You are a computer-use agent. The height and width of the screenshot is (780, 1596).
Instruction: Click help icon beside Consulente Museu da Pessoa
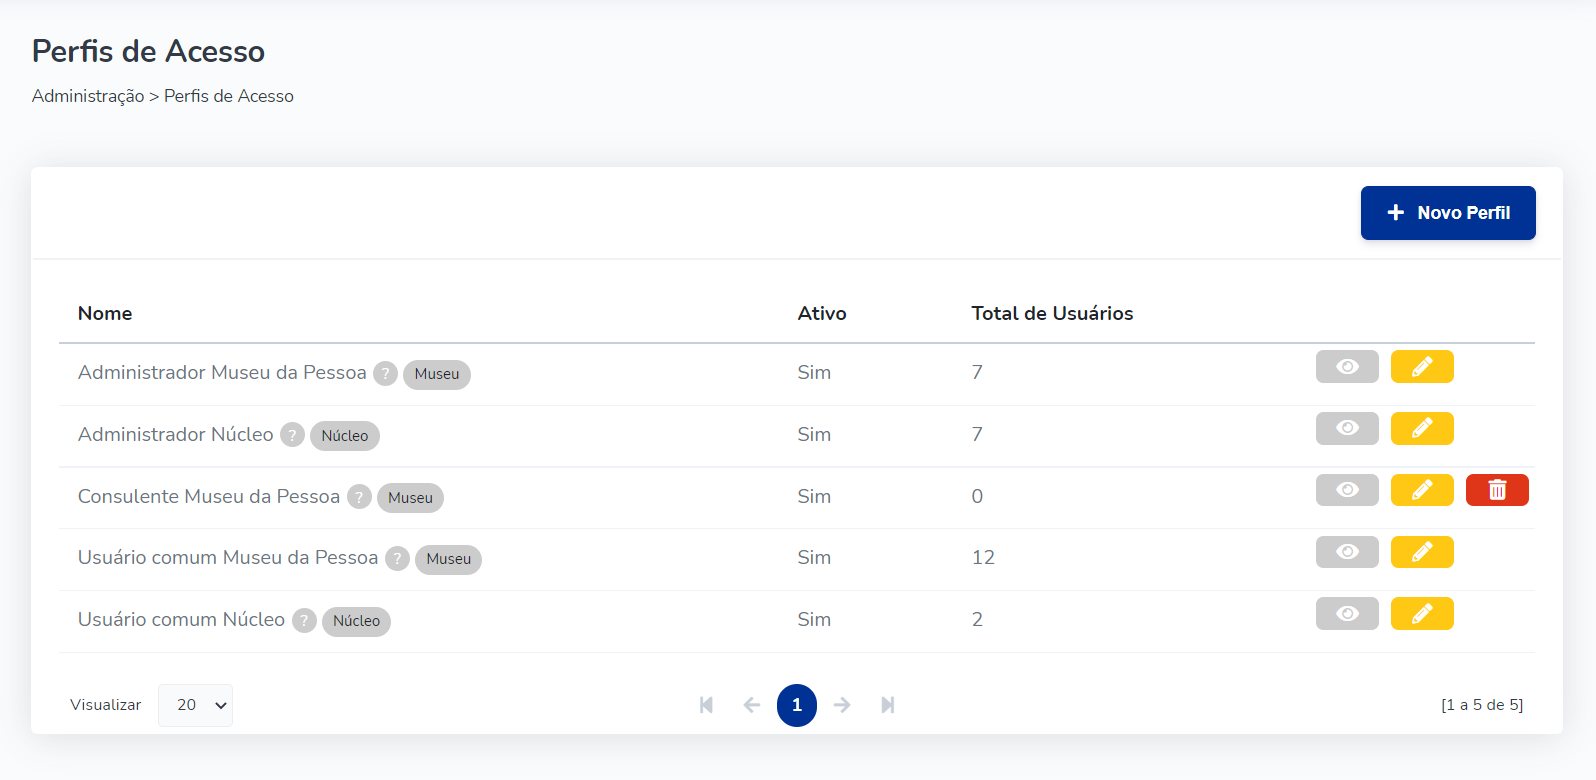359,497
